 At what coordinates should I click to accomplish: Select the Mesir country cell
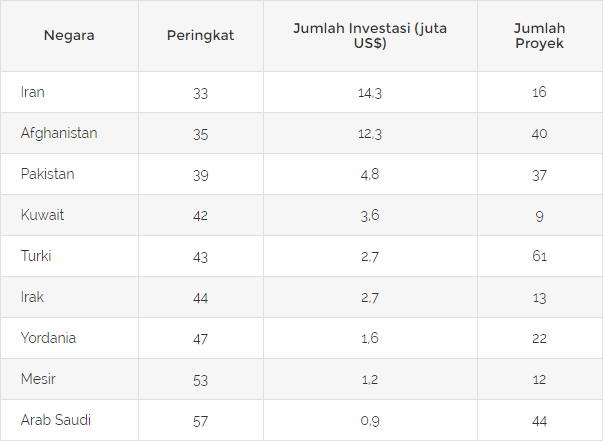[x=38, y=379]
